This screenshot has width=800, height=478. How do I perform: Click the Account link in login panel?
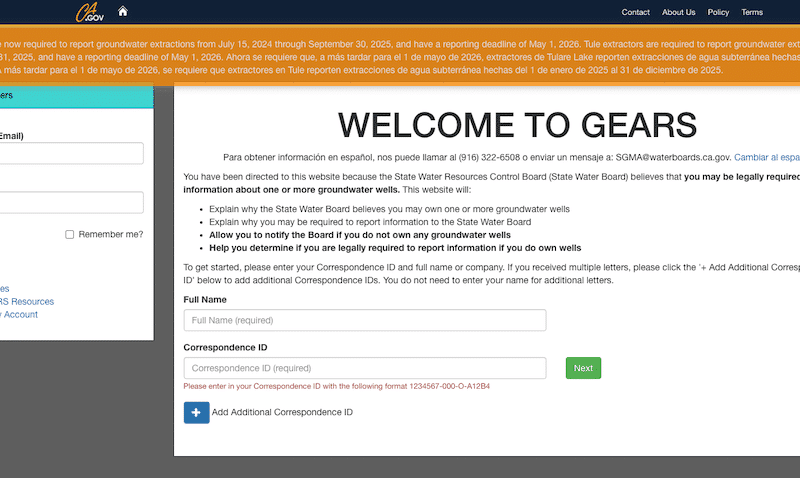click(x=20, y=314)
